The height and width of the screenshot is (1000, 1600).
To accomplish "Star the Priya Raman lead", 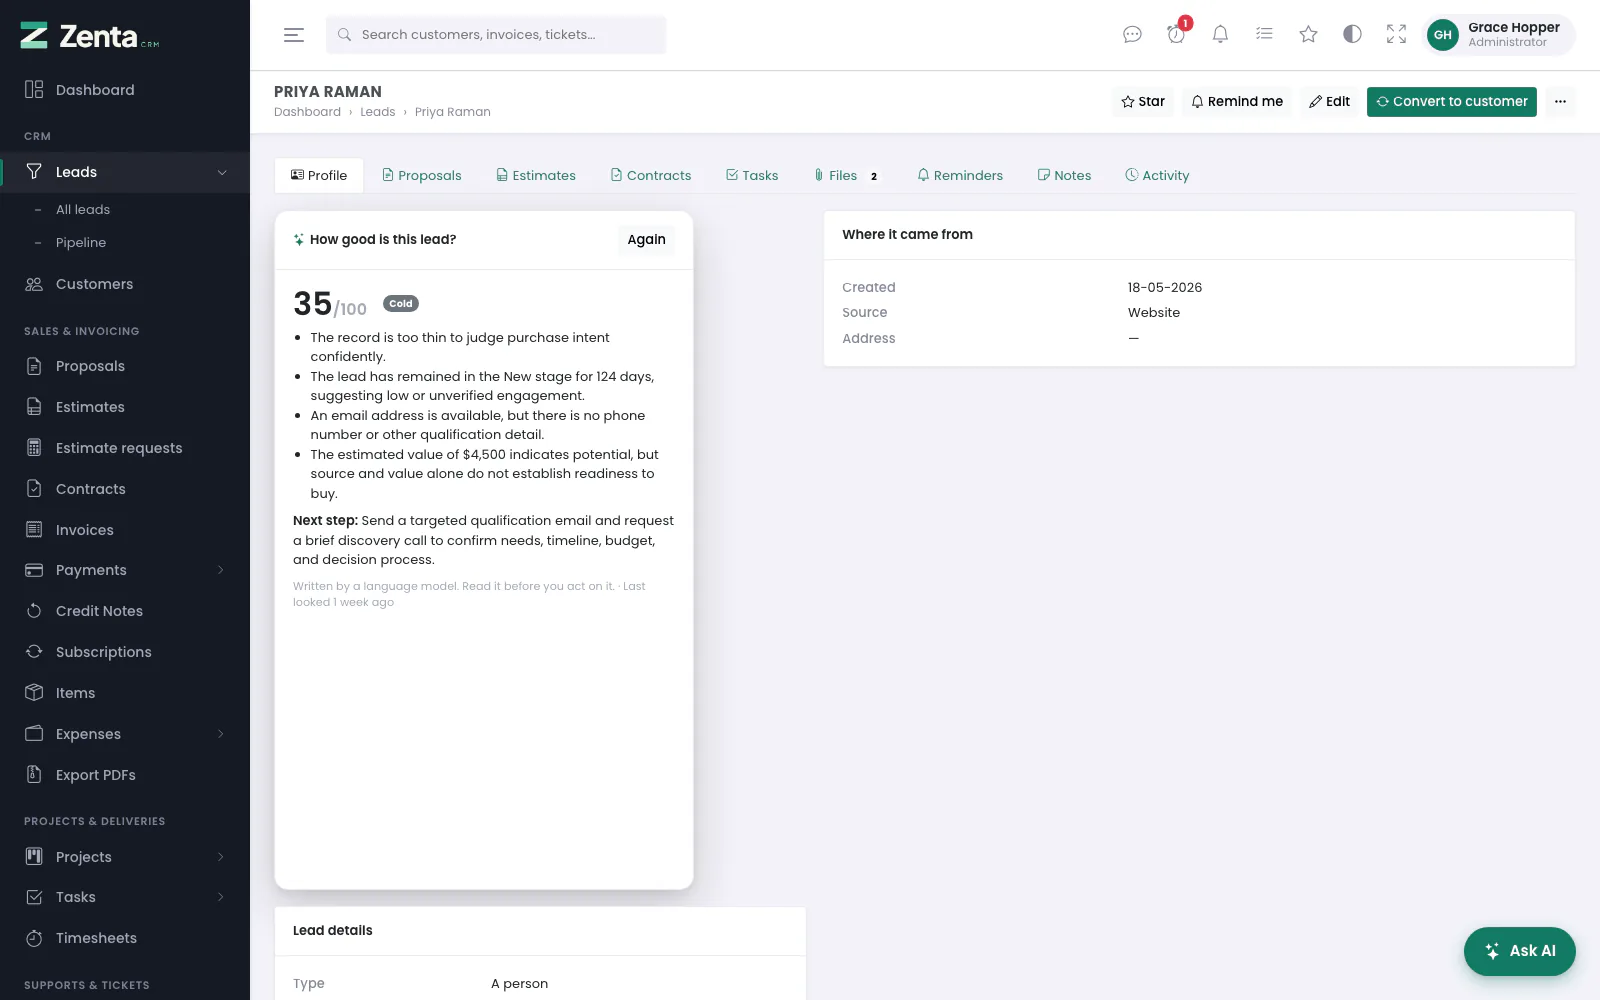I will 1143,101.
